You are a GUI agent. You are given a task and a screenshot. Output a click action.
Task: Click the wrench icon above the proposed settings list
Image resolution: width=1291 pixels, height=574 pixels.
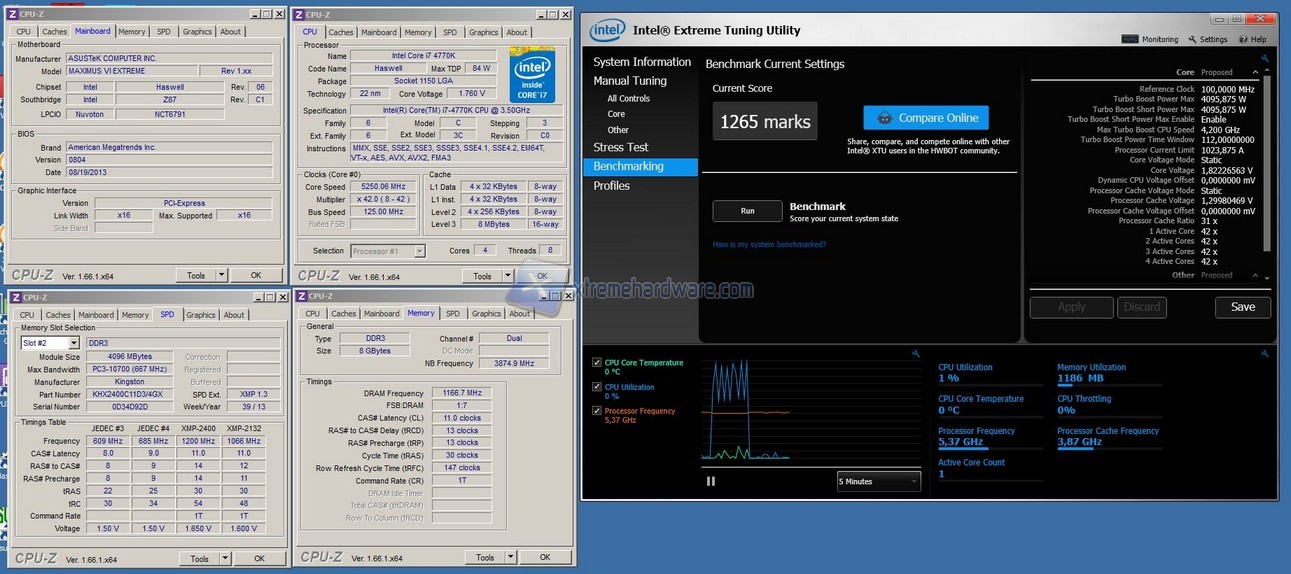(1265, 59)
